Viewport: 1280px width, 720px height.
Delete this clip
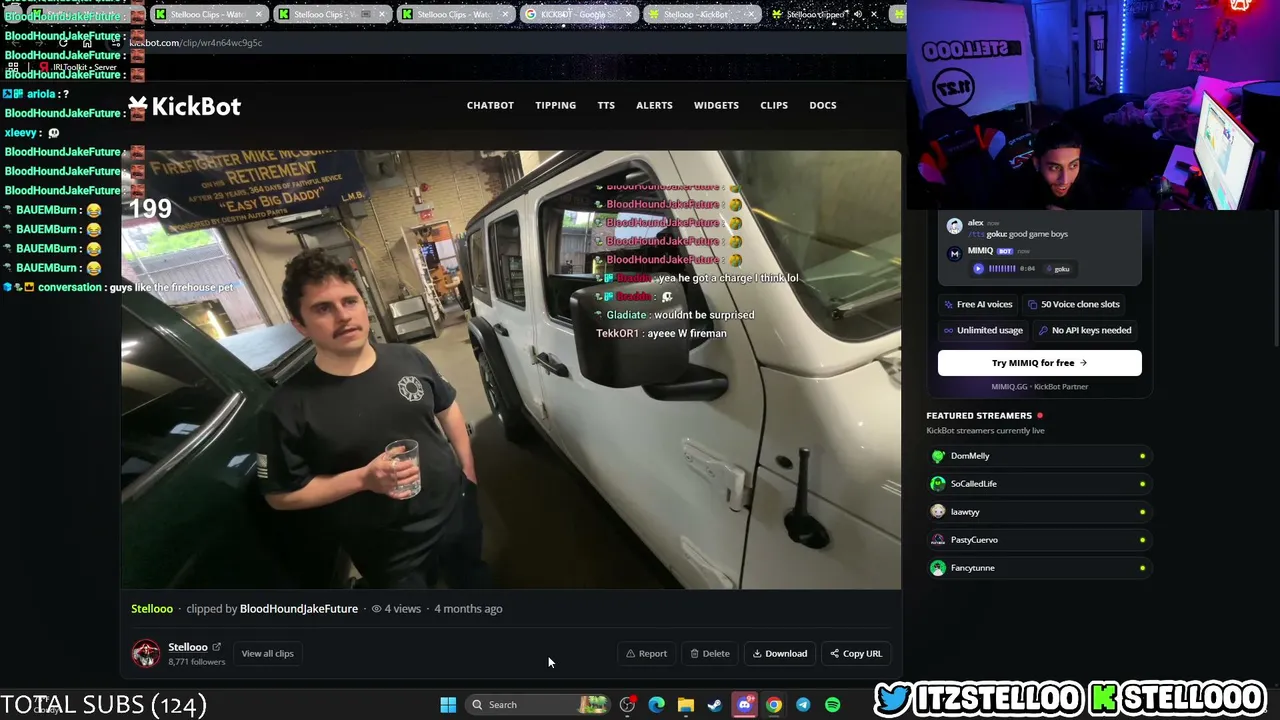(710, 654)
